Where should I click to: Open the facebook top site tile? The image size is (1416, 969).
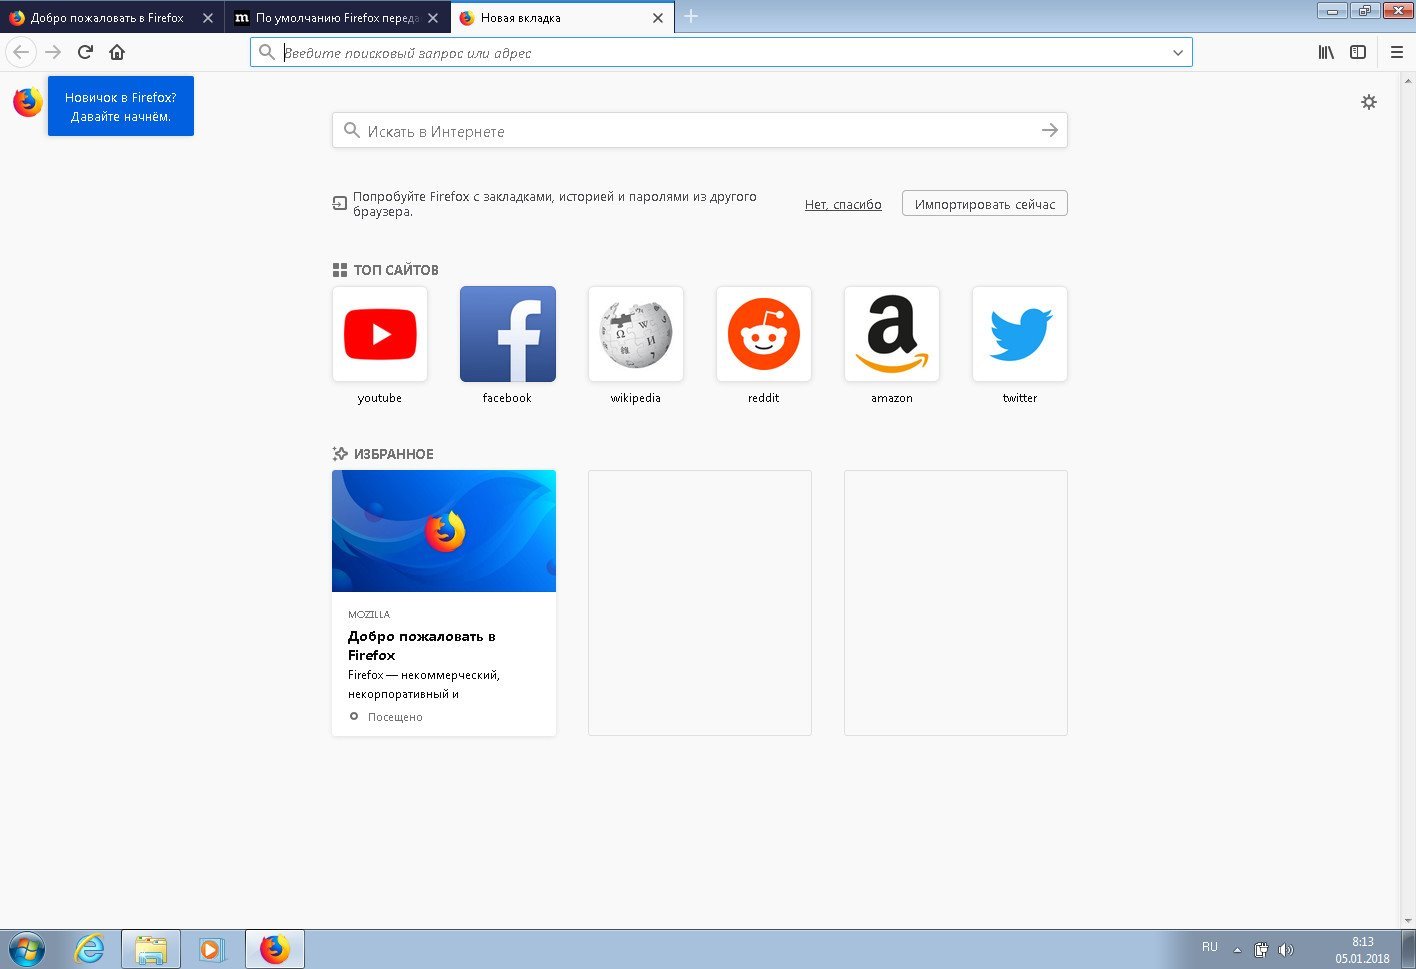coord(508,334)
